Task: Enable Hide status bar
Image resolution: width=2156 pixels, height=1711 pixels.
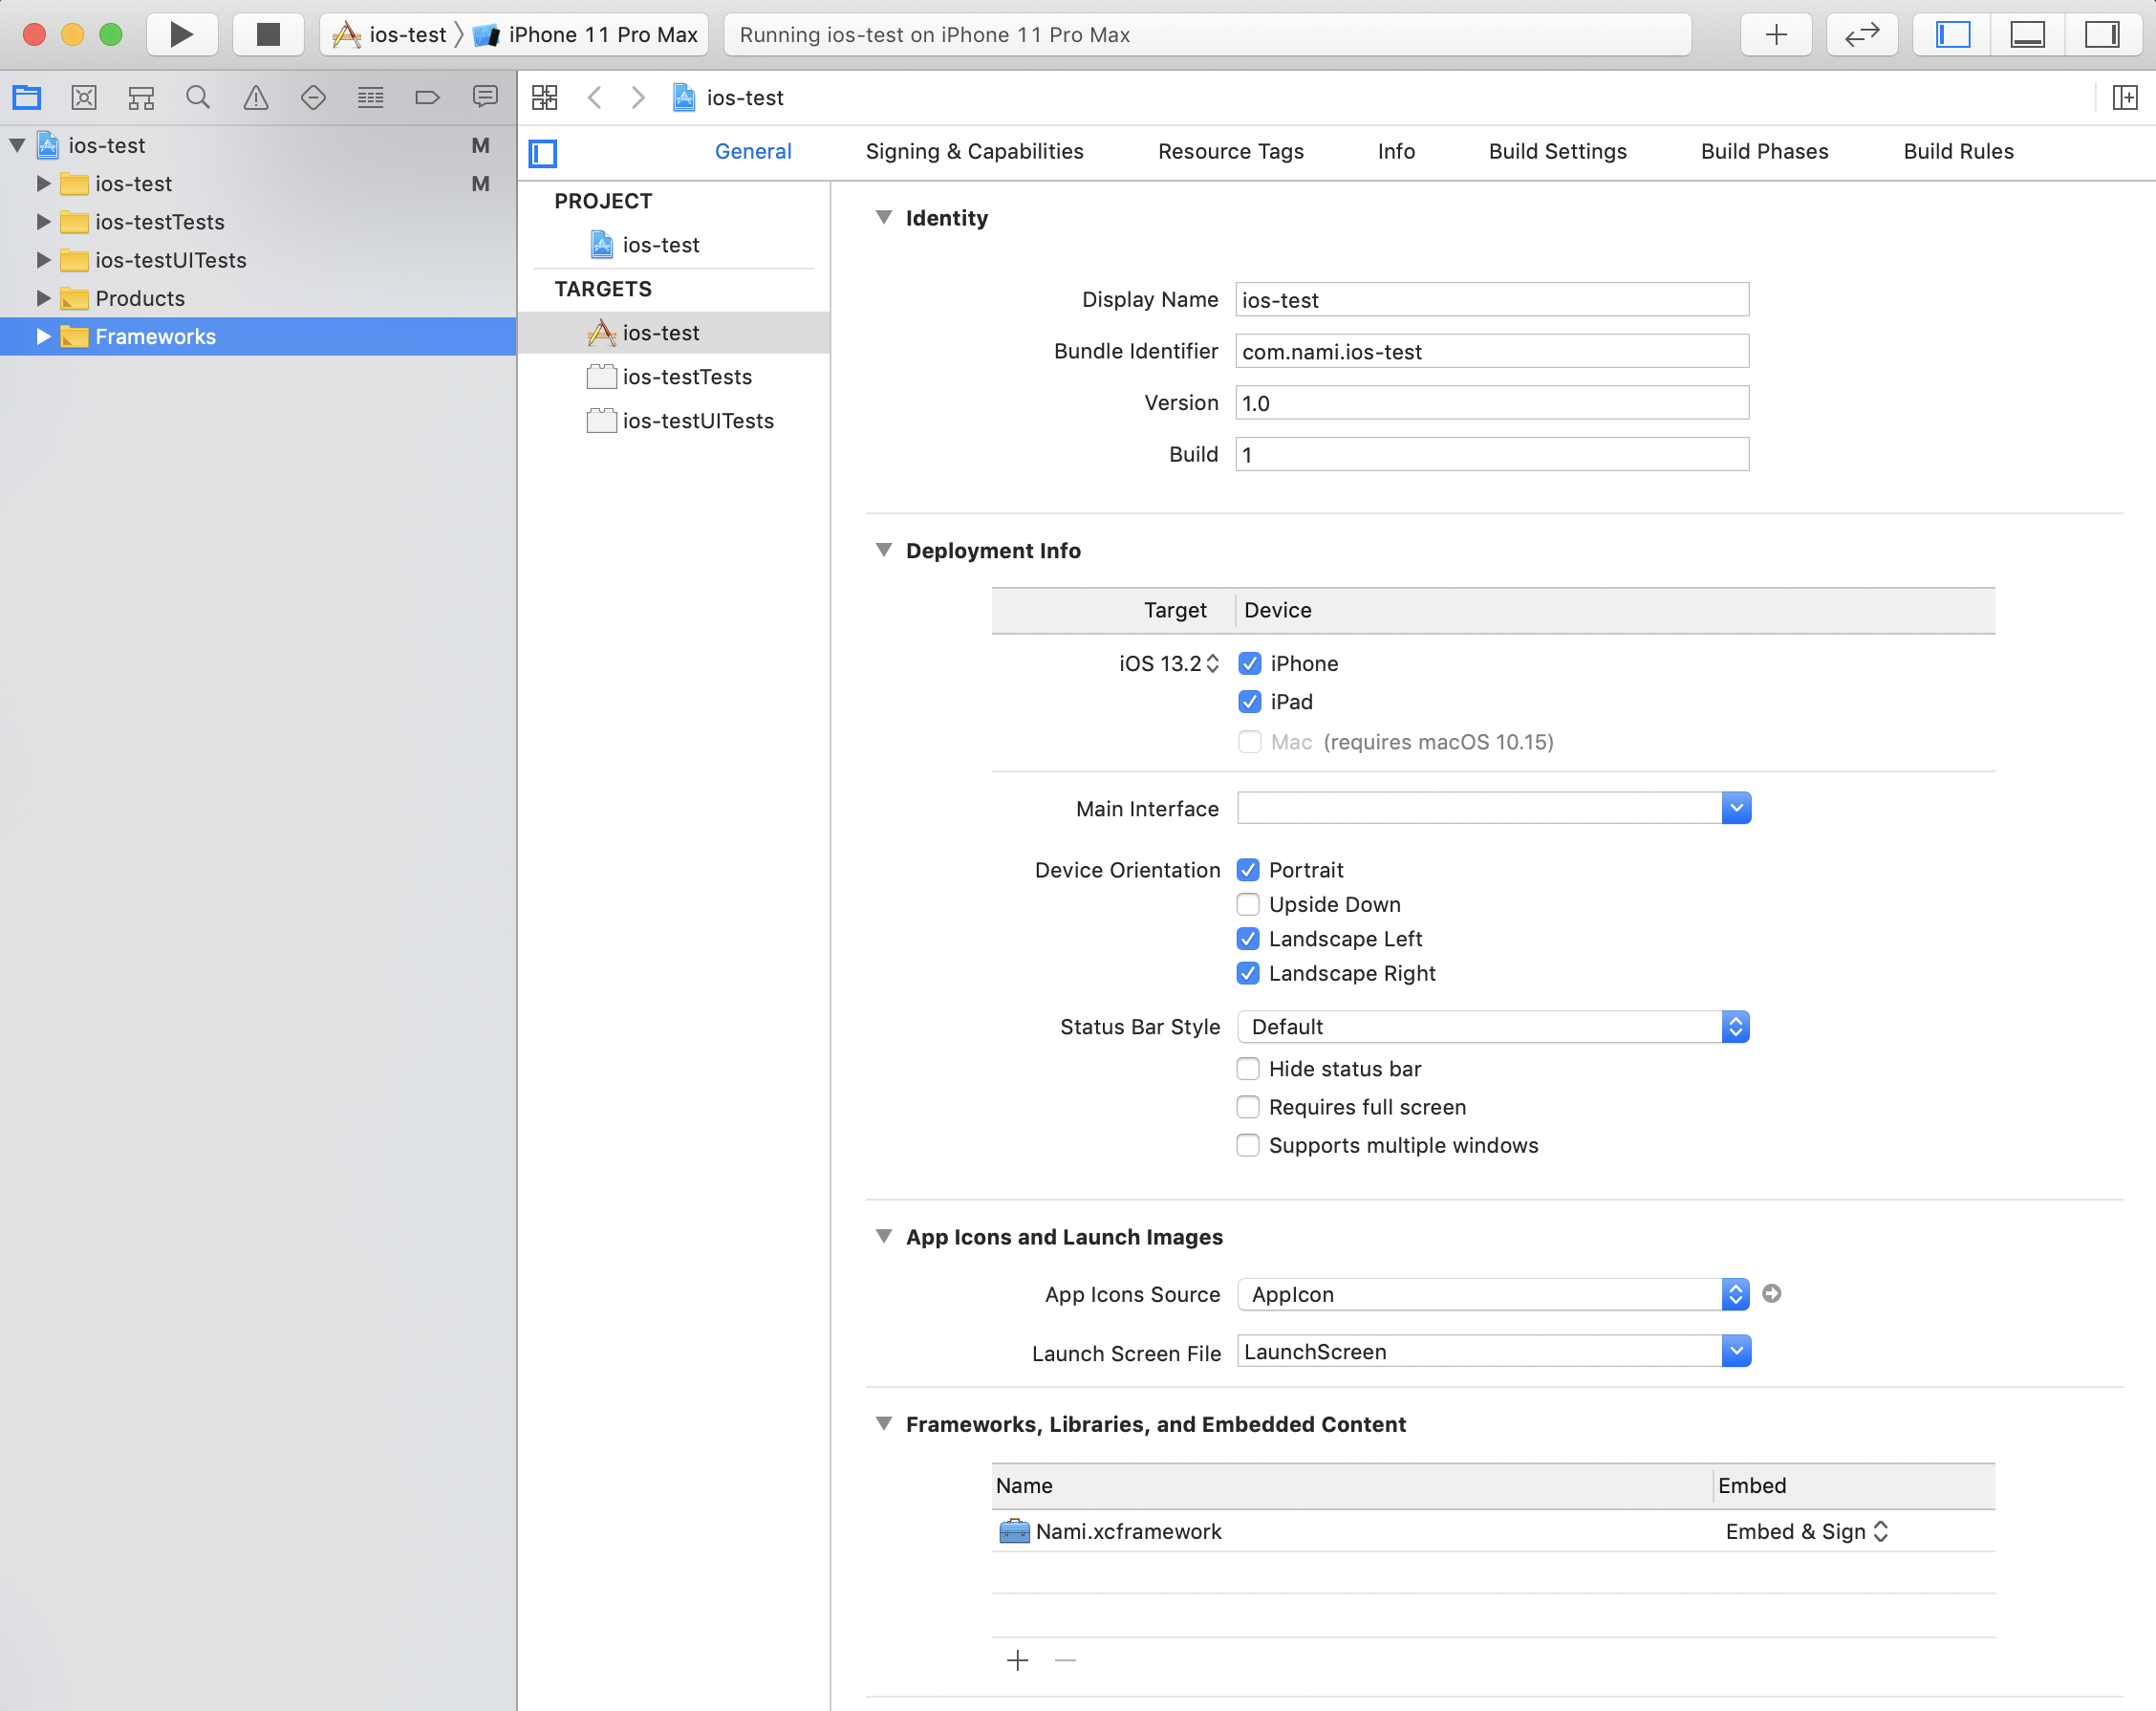Action: click(1248, 1068)
